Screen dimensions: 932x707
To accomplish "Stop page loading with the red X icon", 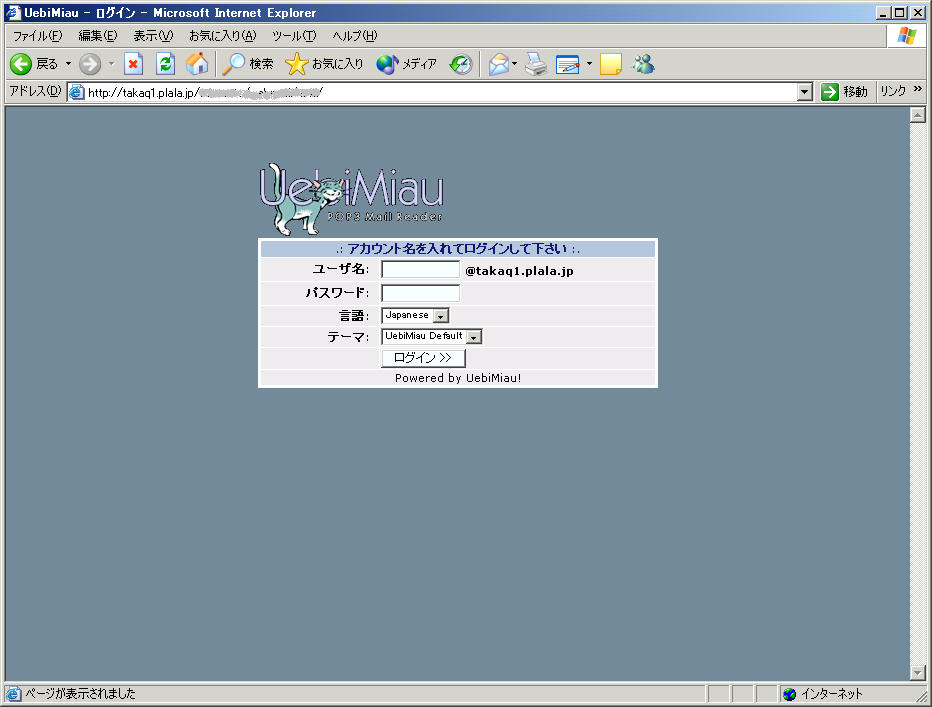I will 133,64.
